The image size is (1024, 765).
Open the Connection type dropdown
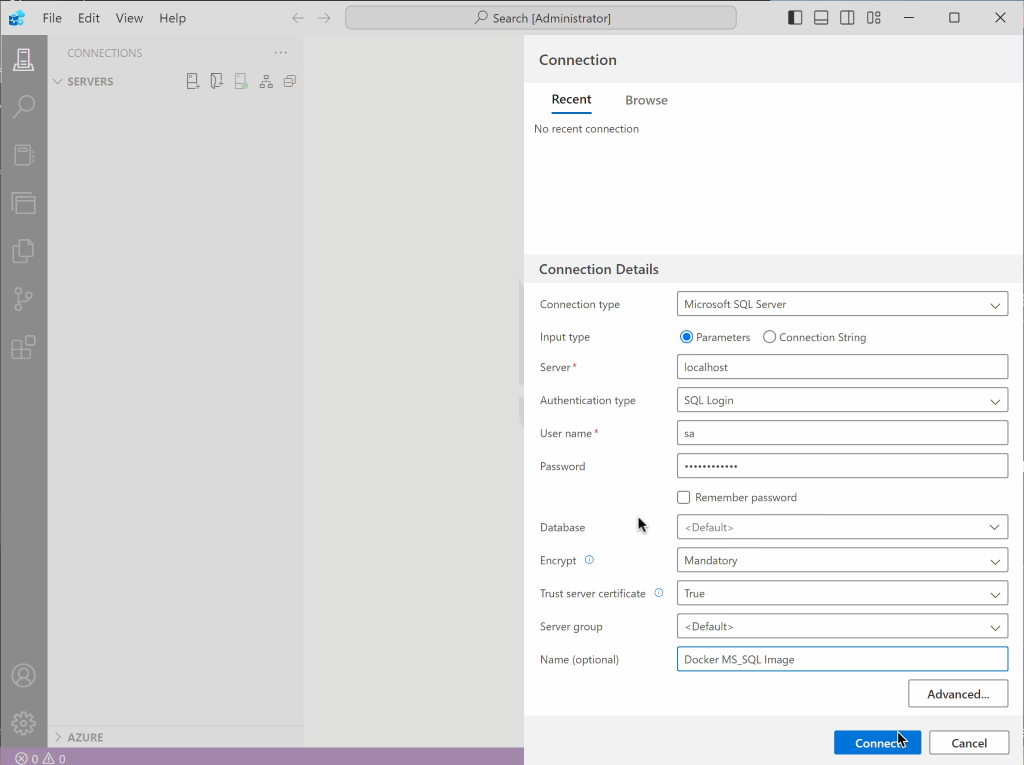[x=842, y=304]
